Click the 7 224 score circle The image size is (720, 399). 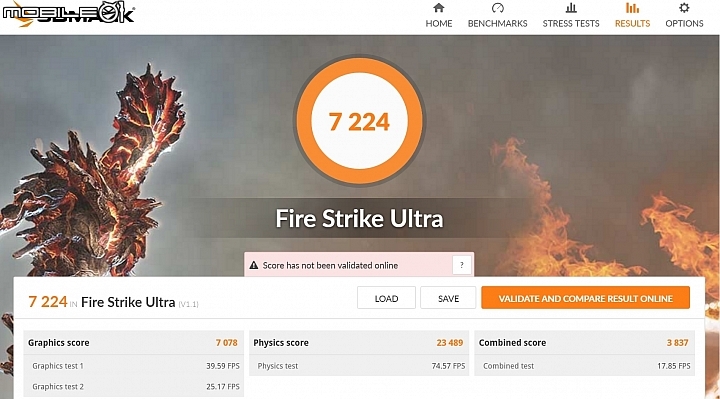coord(359,122)
